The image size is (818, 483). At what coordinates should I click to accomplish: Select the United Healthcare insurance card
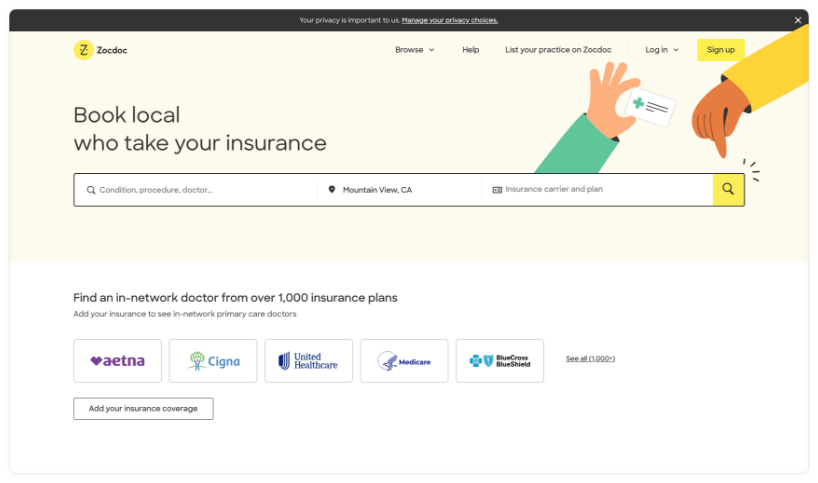click(308, 361)
